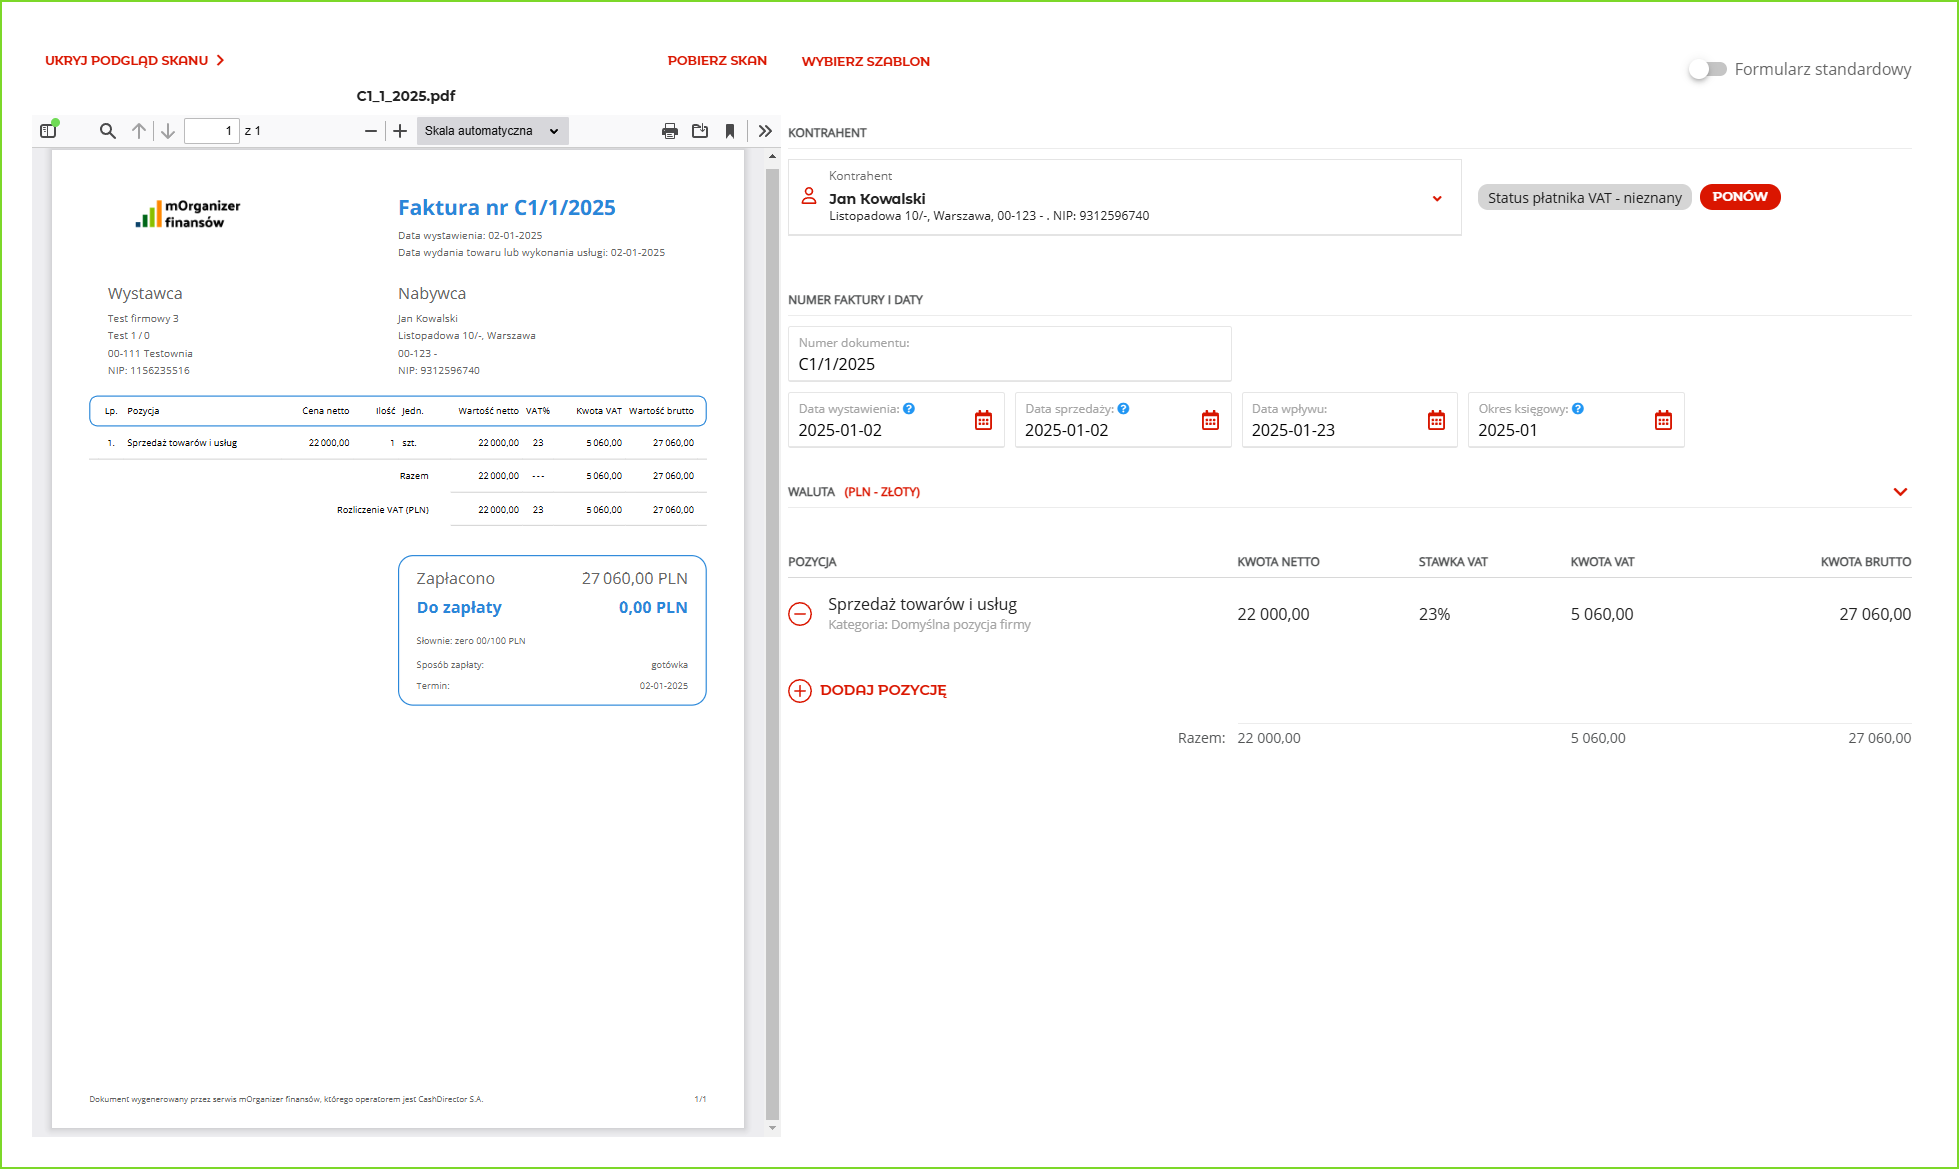Open the PDF search magnifier tool

[108, 131]
